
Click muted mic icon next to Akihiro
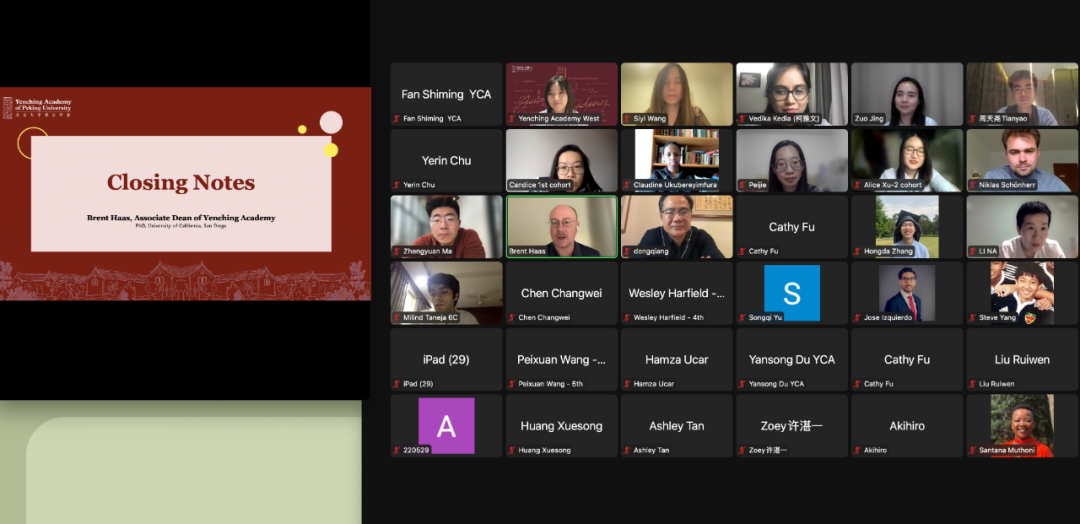click(x=856, y=450)
